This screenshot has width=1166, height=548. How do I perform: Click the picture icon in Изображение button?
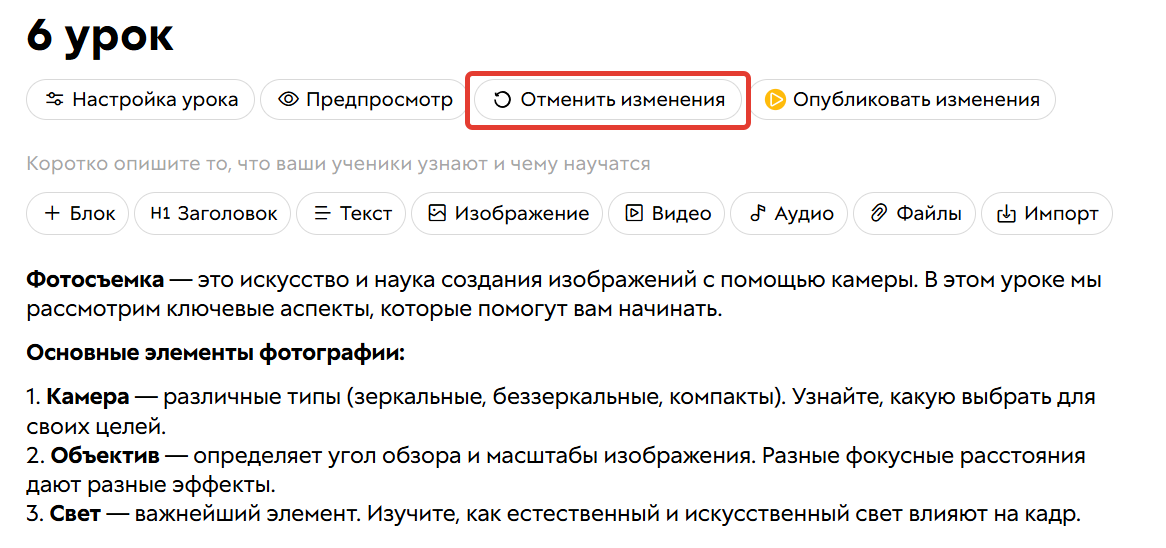tap(437, 214)
